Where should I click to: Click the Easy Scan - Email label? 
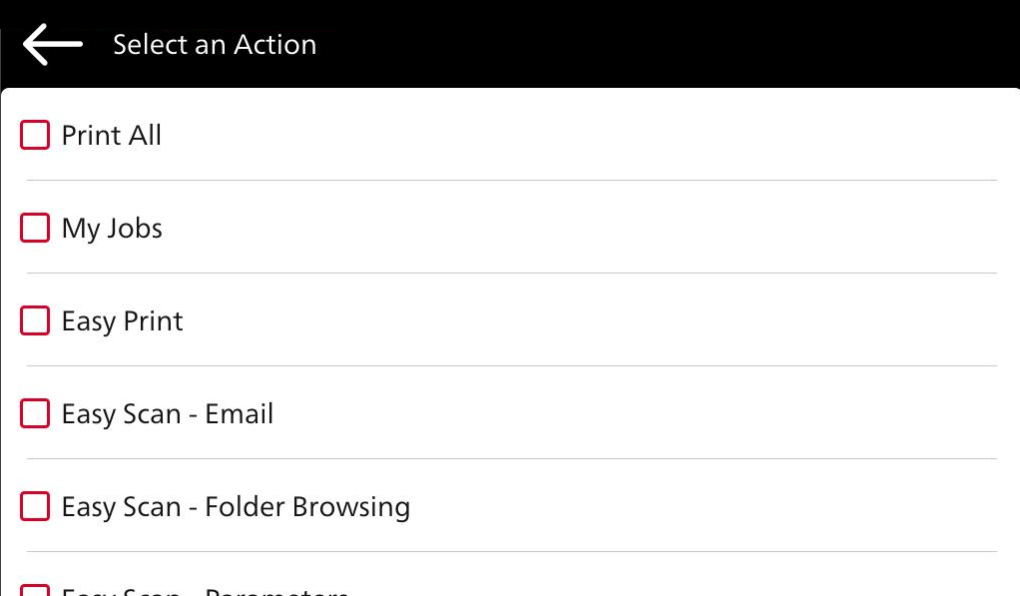pyautogui.click(x=167, y=414)
